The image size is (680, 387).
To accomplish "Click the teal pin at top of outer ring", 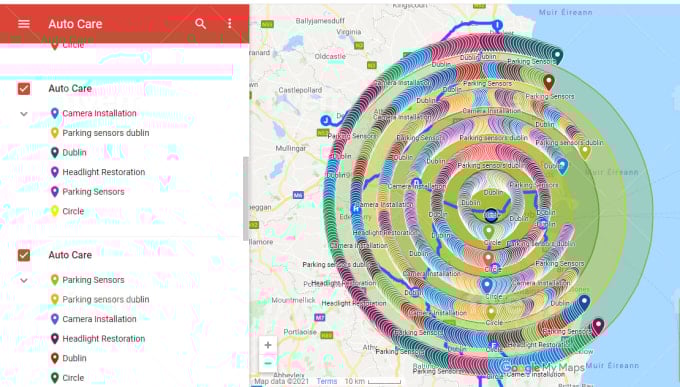I will (x=557, y=56).
